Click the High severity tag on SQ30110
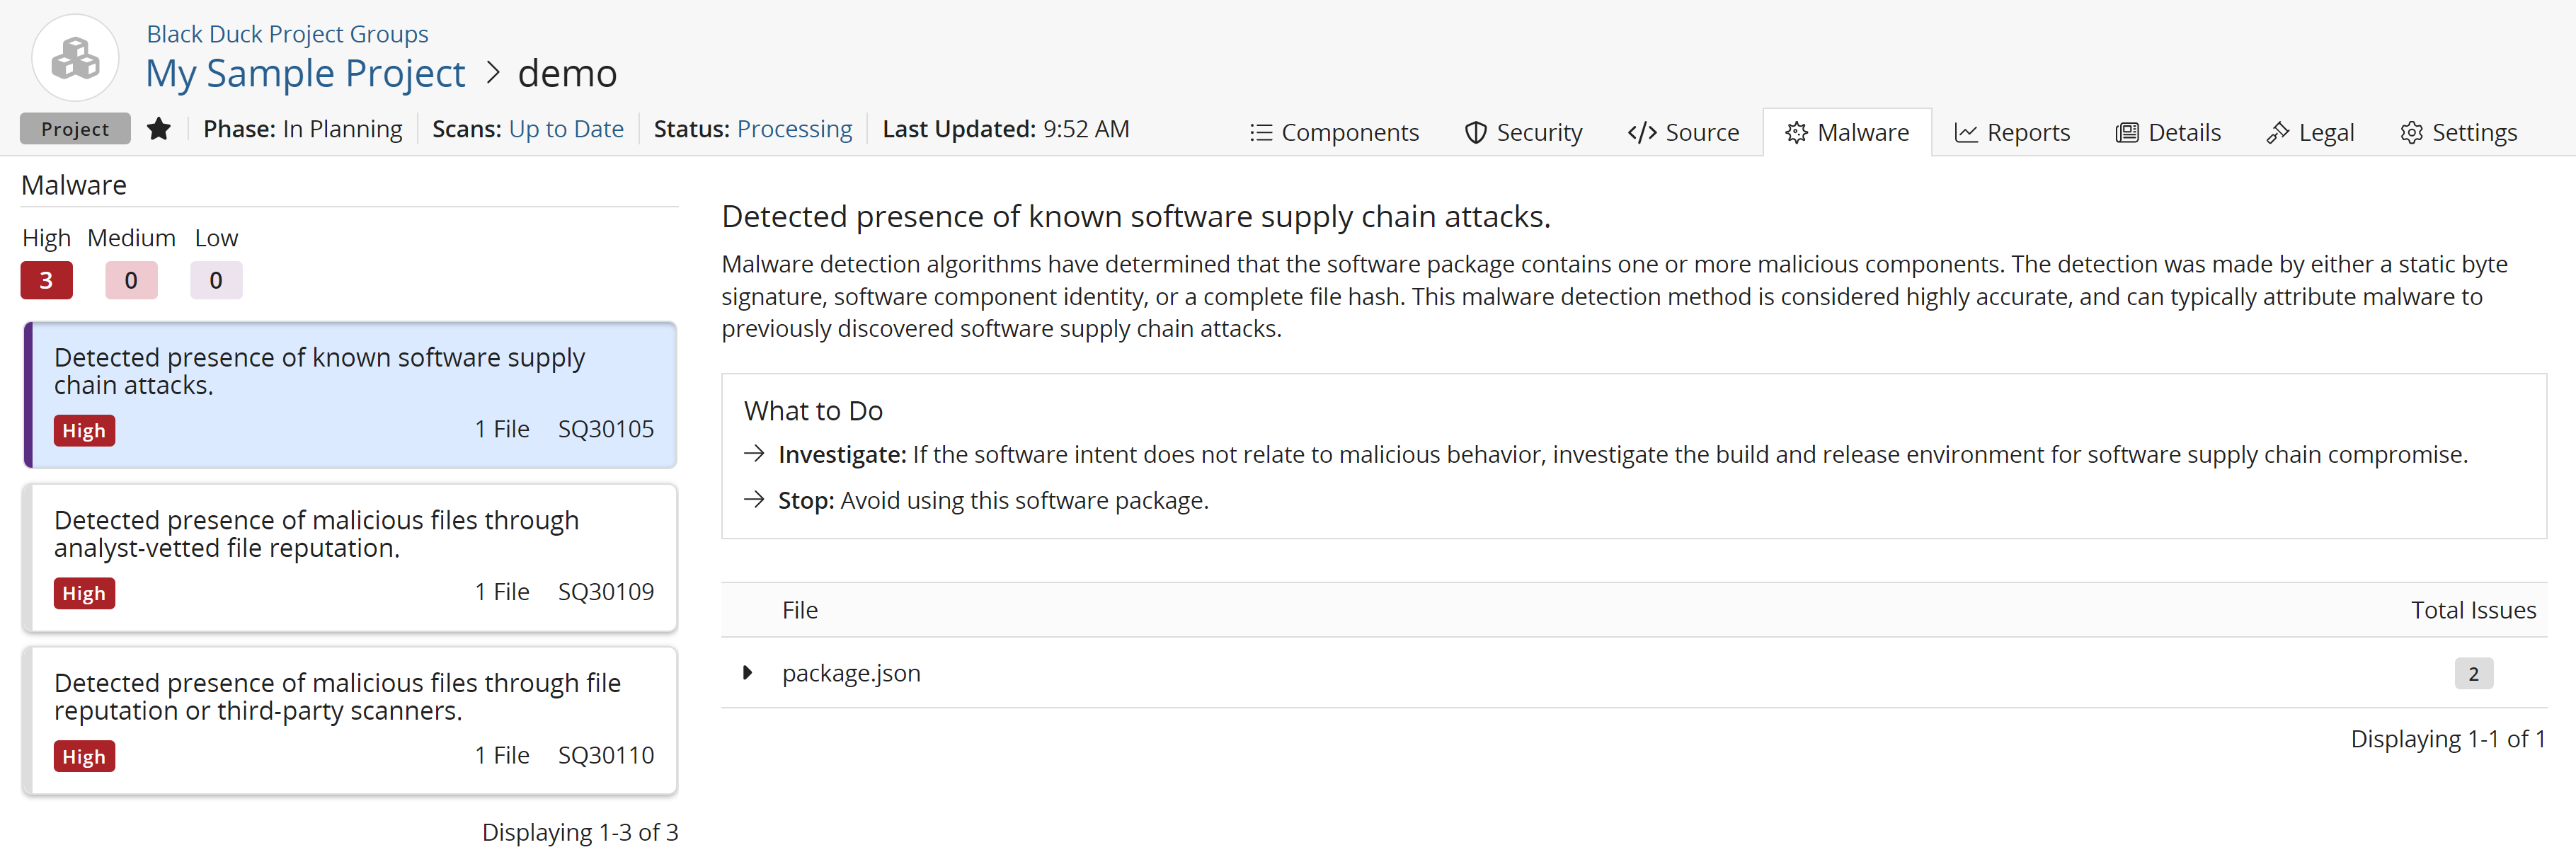 84,757
